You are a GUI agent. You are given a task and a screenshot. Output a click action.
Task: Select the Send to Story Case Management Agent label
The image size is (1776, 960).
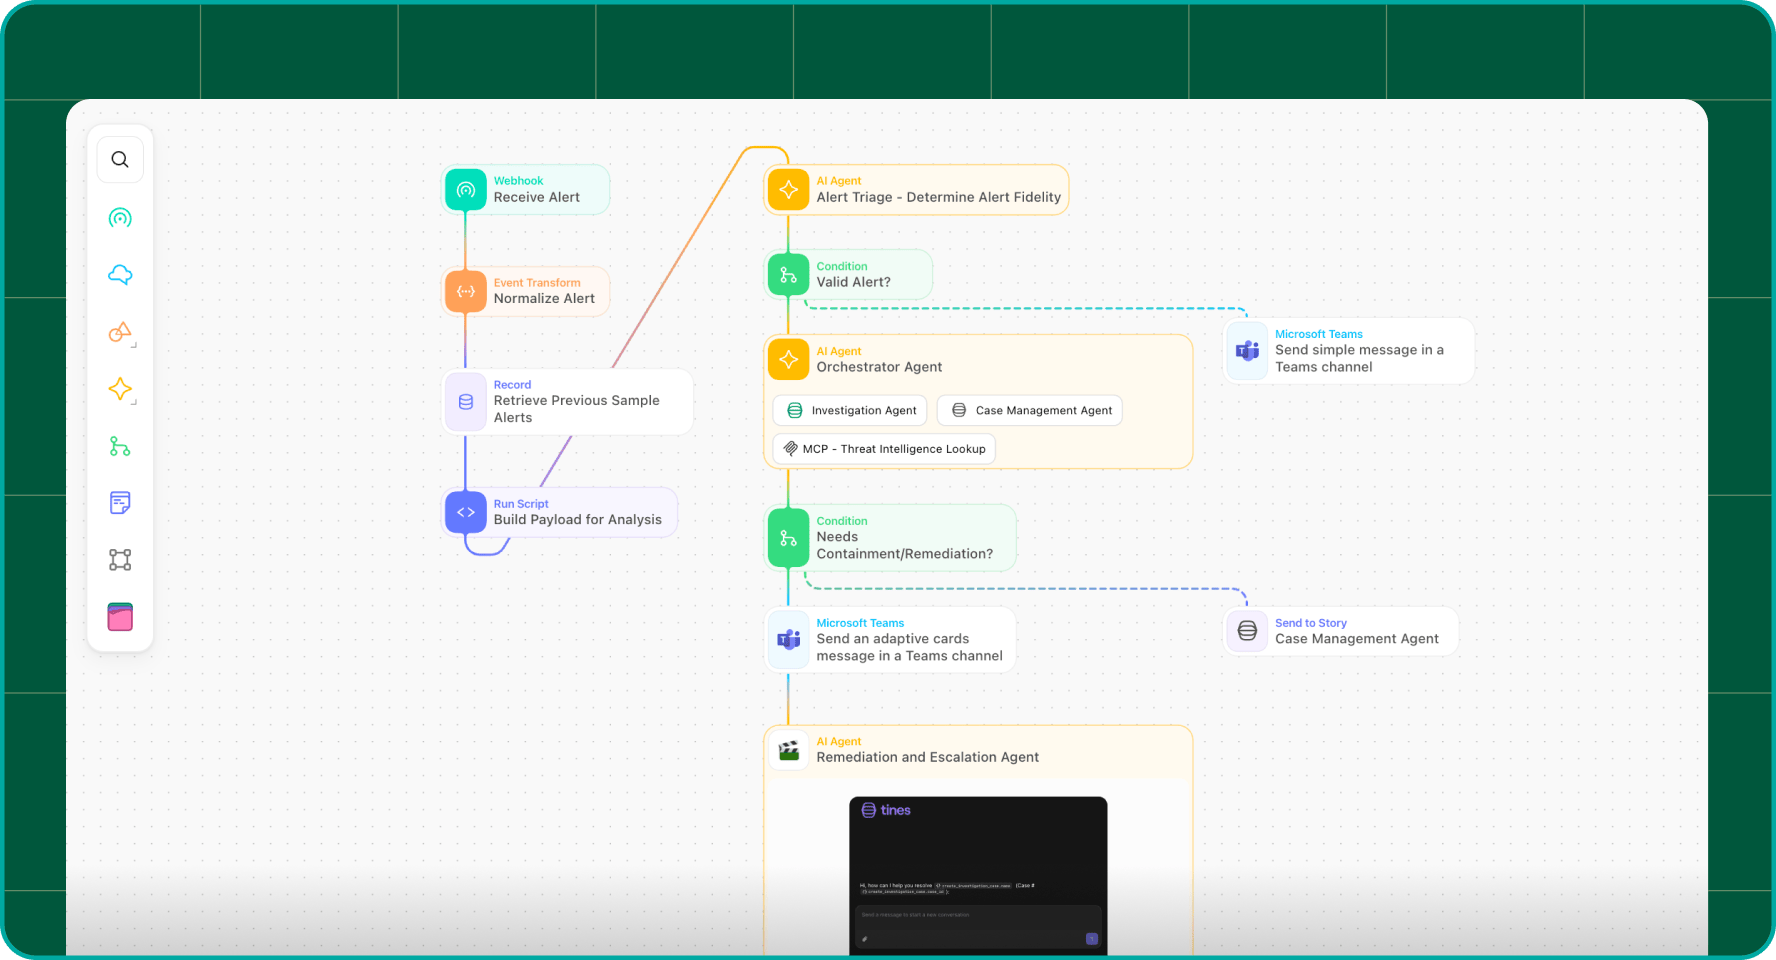point(1357,639)
